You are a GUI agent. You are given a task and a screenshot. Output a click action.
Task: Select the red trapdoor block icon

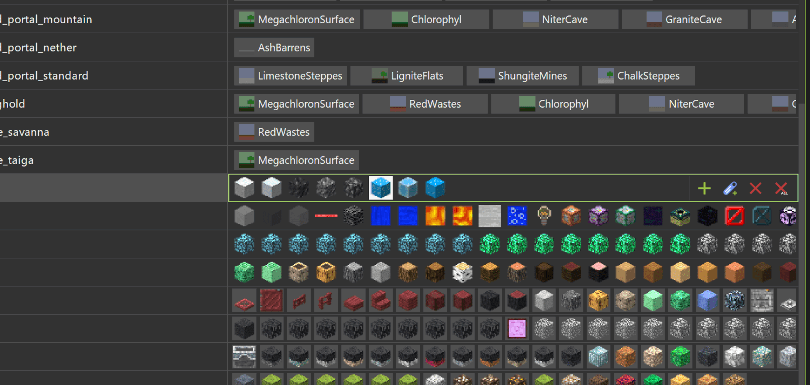272,300
